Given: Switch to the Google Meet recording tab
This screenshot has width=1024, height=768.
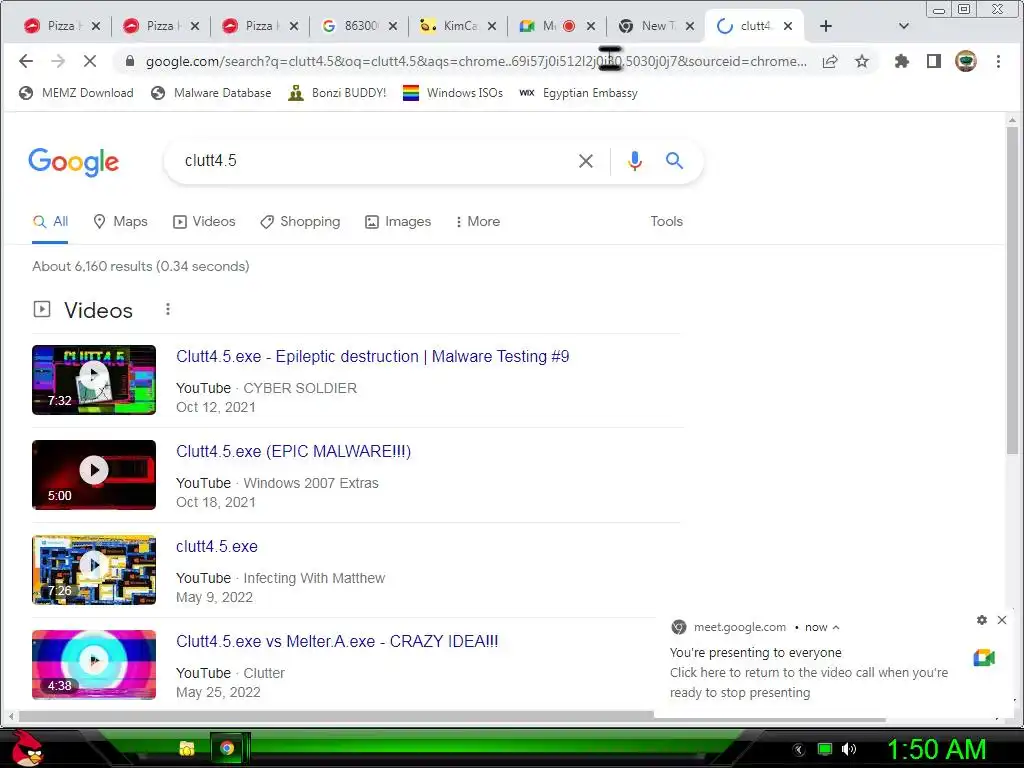Looking at the screenshot, I should tap(547, 26).
